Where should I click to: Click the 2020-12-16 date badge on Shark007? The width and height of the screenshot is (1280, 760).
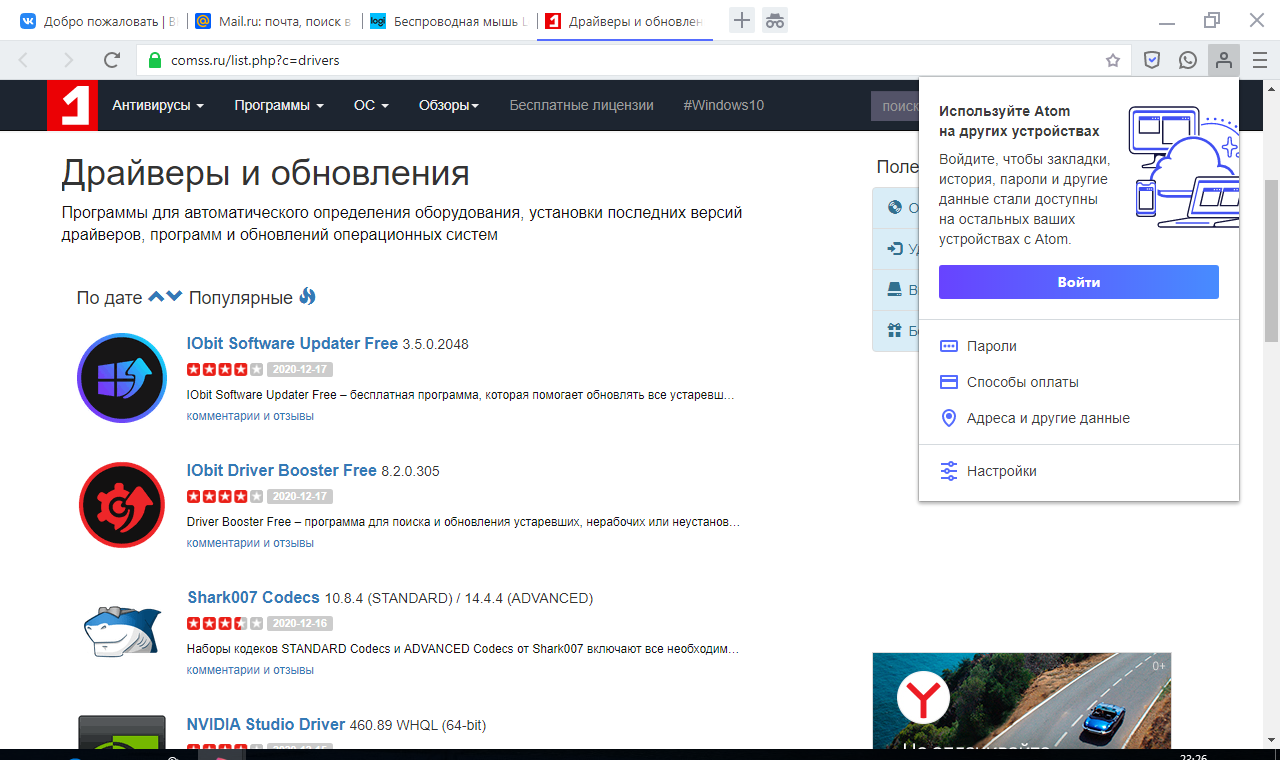[x=300, y=623]
